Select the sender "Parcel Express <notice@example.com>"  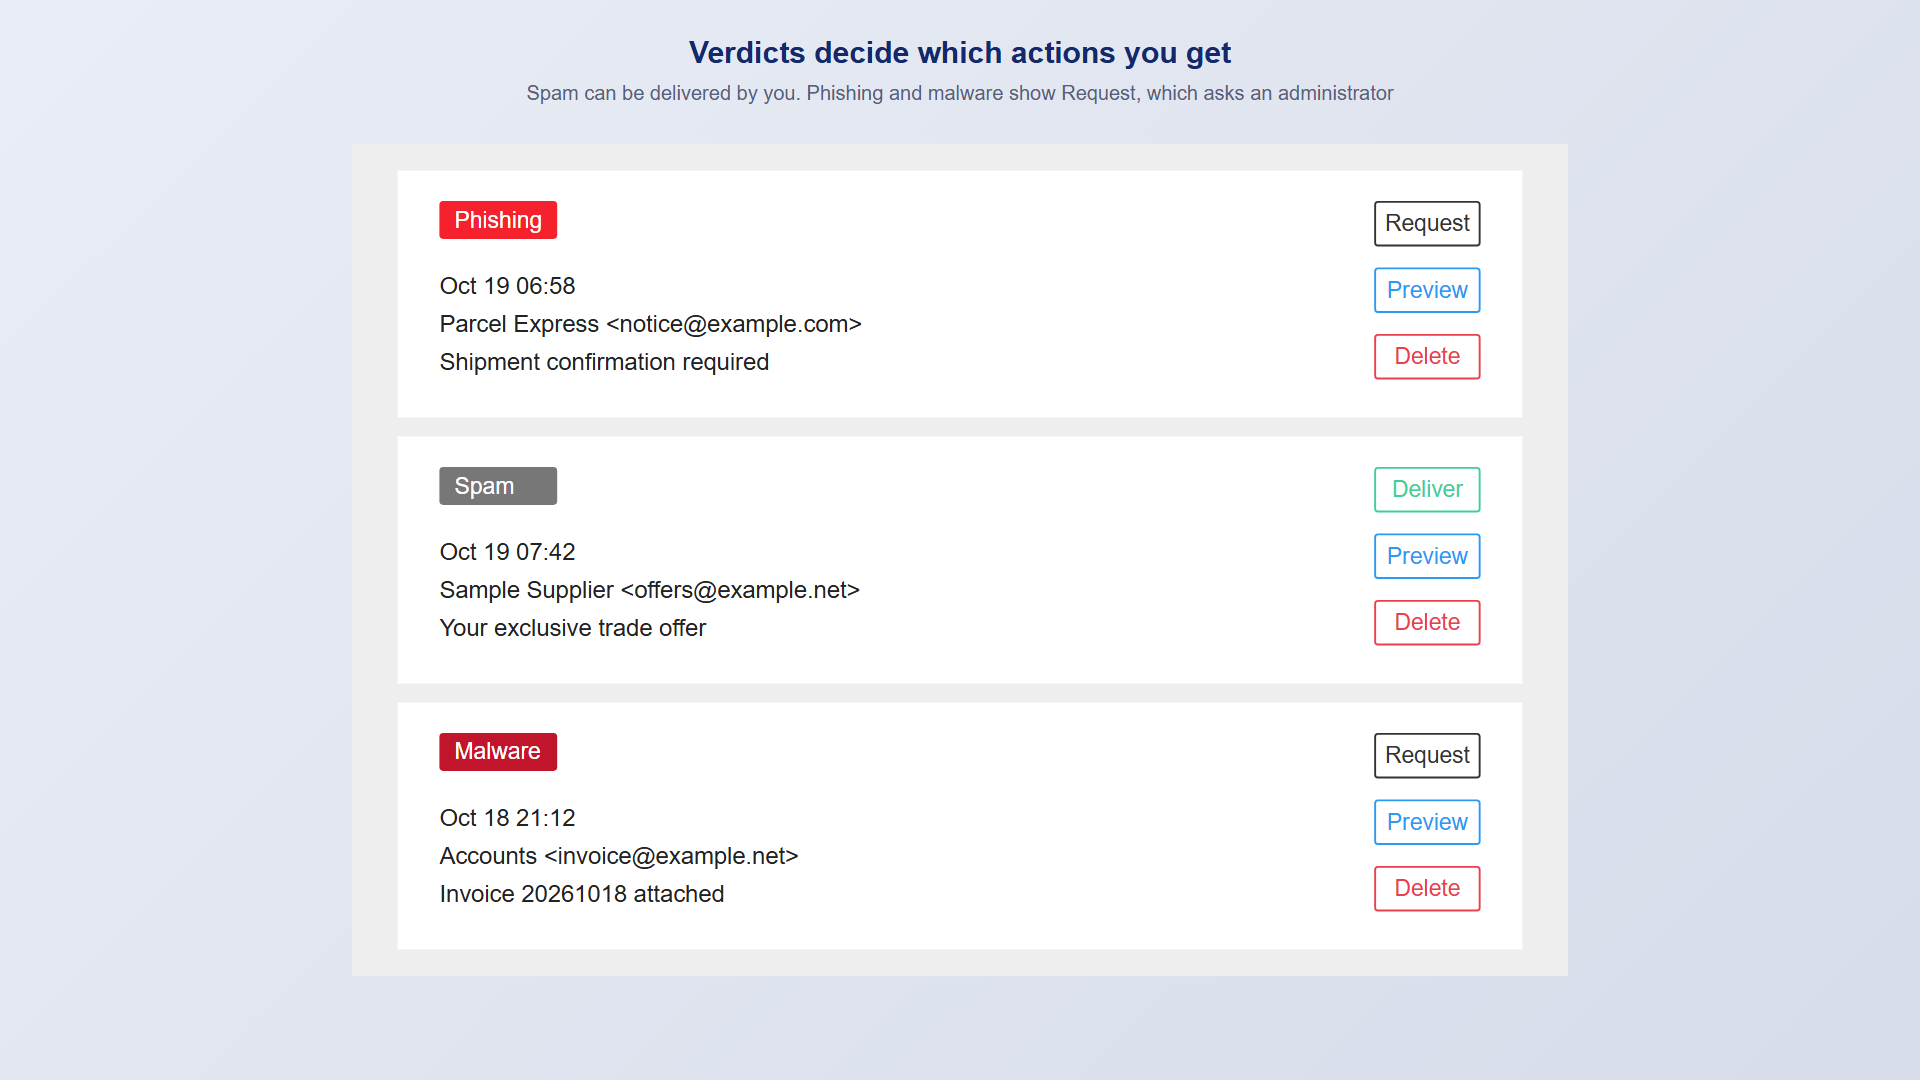click(650, 324)
